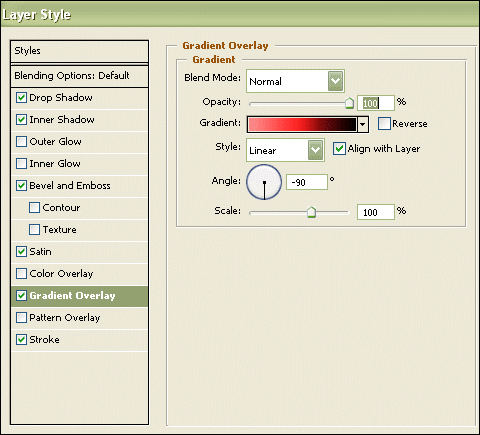The height and width of the screenshot is (435, 480).
Task: Disable the Drop Shadow effect checkbox
Action: tap(21, 98)
